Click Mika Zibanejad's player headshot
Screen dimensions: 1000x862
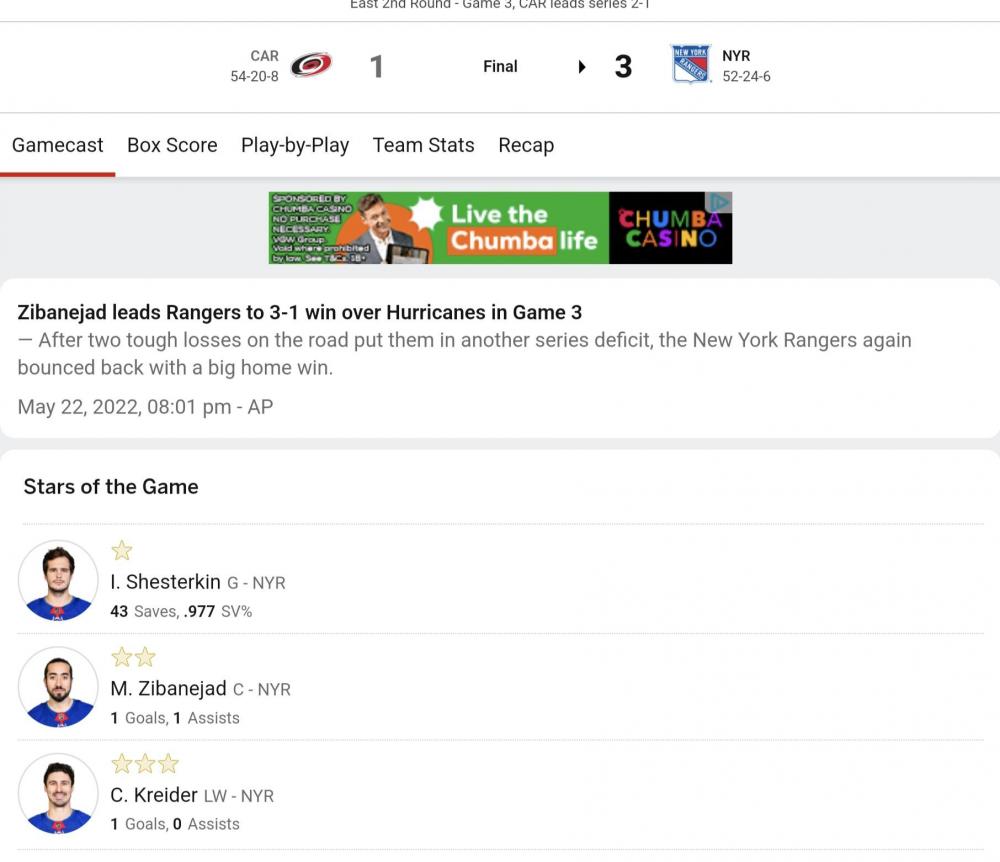click(x=58, y=687)
